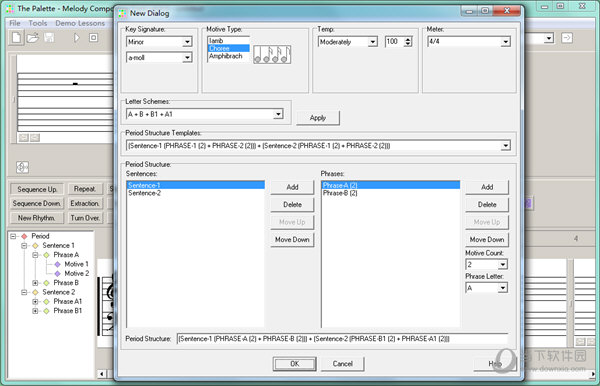Click Turn Over button in main window
The width and height of the screenshot is (600, 386).
85,218
